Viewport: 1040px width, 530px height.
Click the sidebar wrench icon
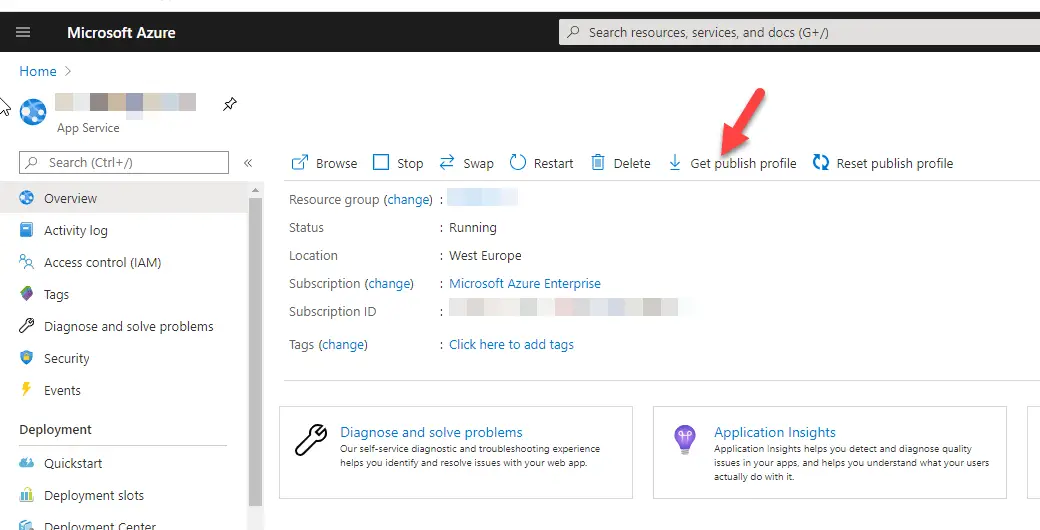27,325
